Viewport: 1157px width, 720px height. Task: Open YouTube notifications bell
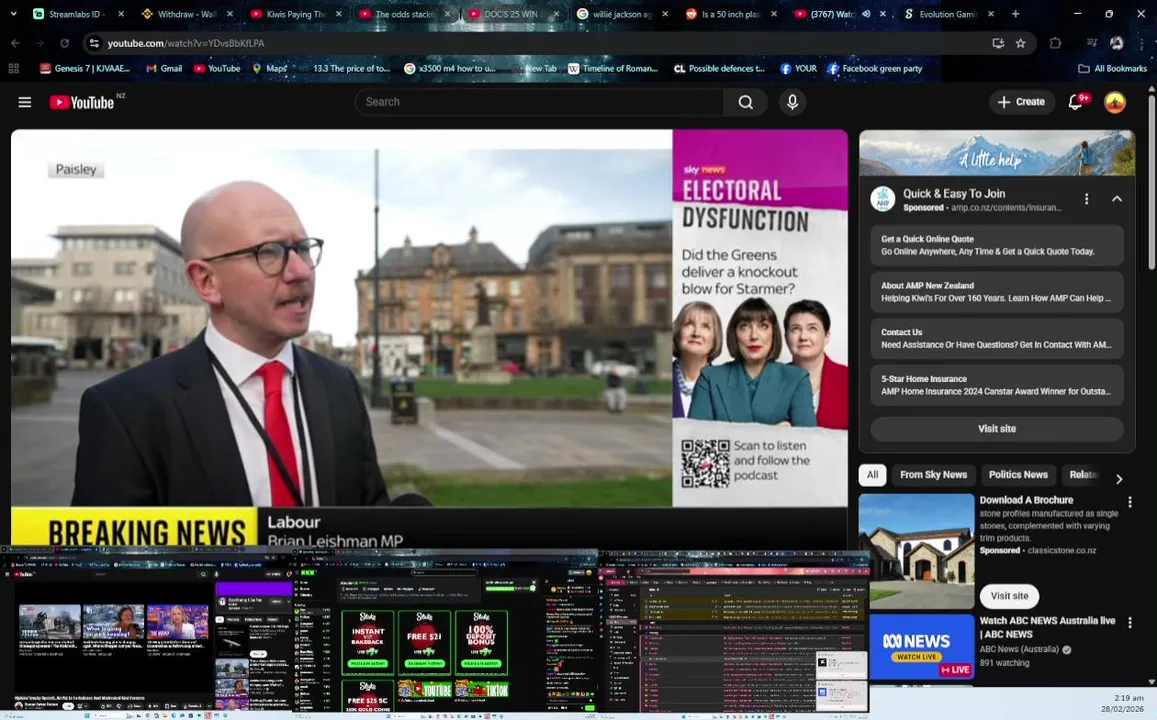pos(1076,102)
